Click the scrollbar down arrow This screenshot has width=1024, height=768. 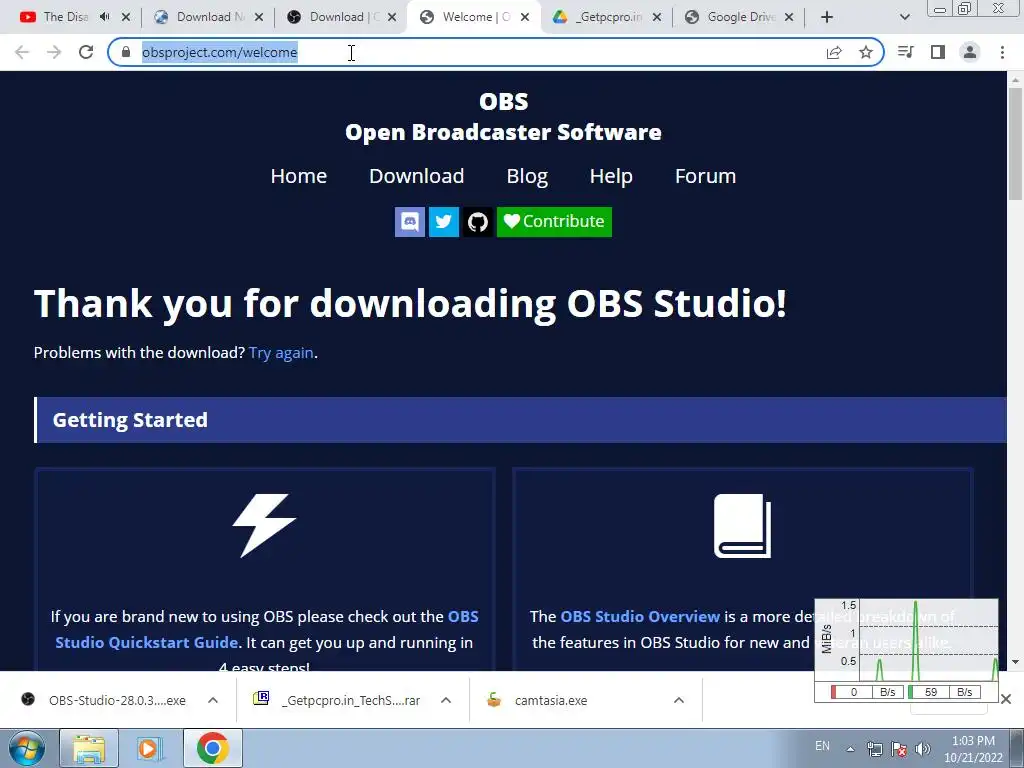1015,662
